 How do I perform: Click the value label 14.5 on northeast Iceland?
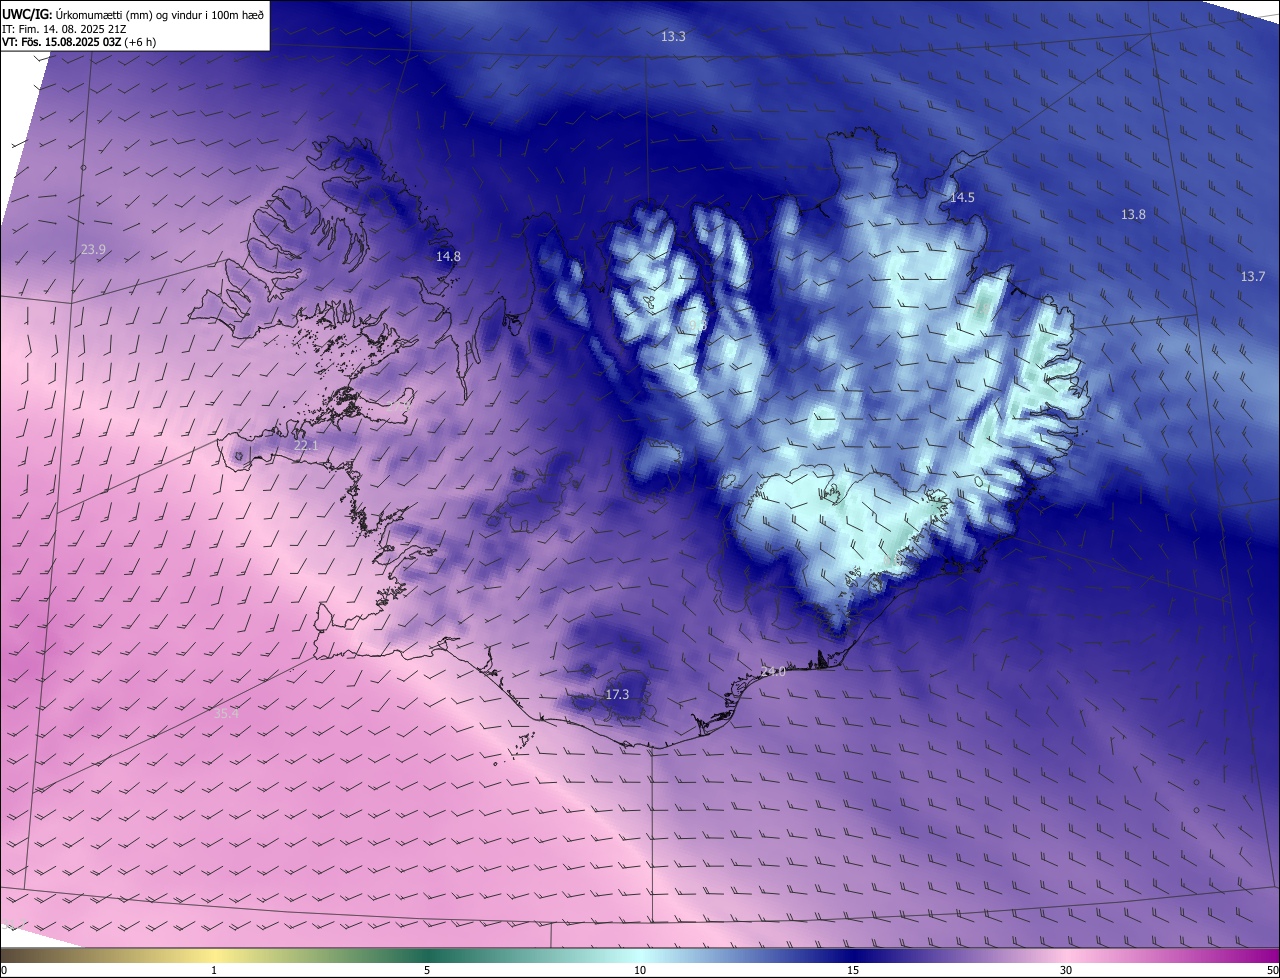(961, 198)
